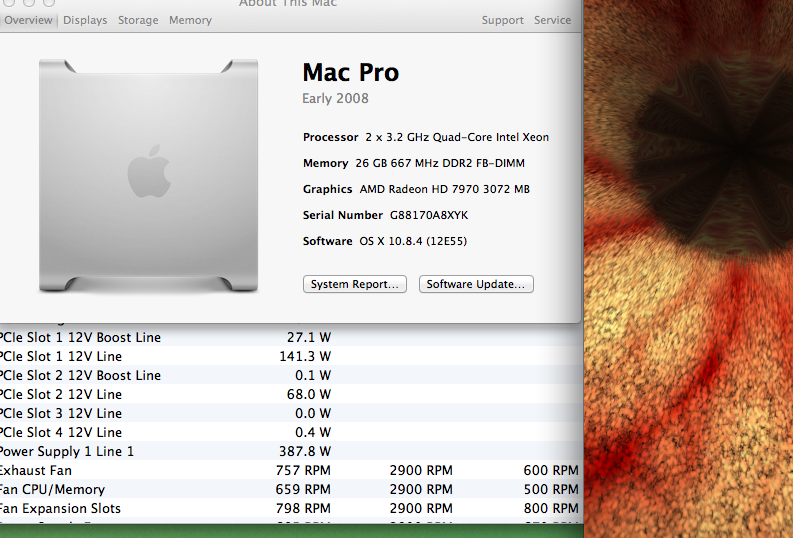Select PCIe Slot 2 12V Line row

click(291, 394)
